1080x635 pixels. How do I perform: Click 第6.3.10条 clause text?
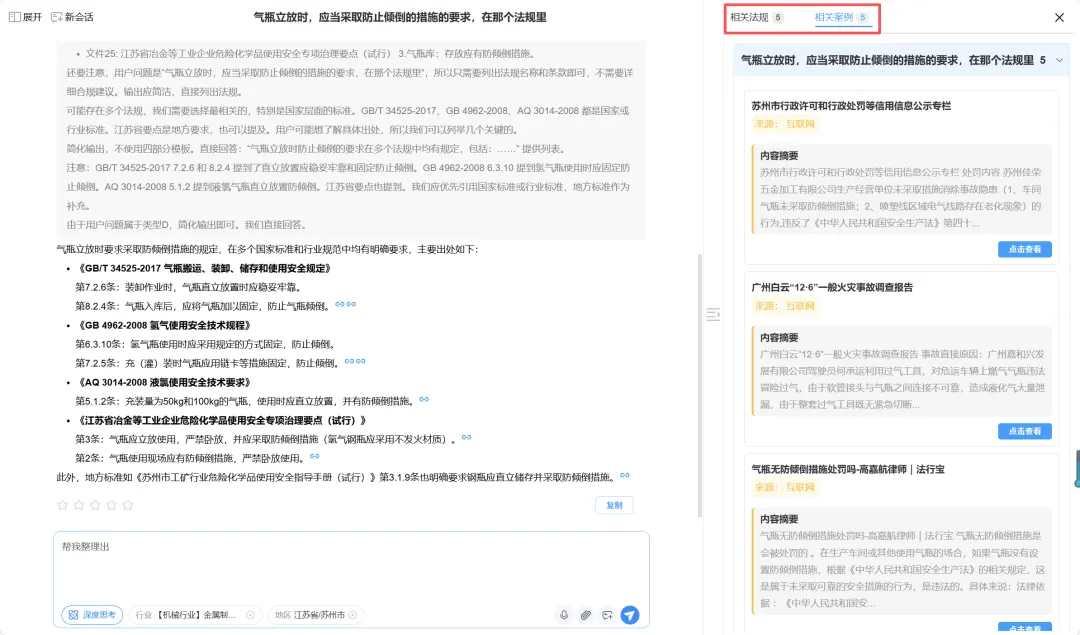pos(205,344)
